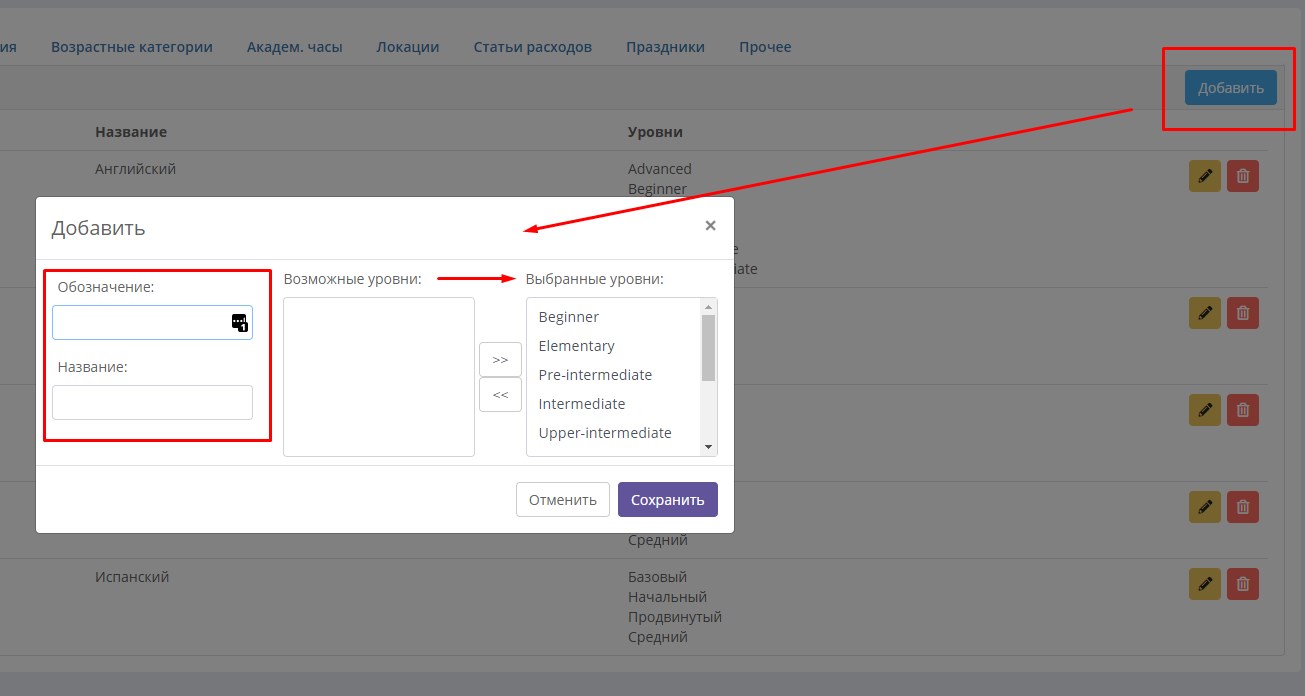Move levels left with the << button
Screen dimensions: 1305x696
click(x=500, y=395)
